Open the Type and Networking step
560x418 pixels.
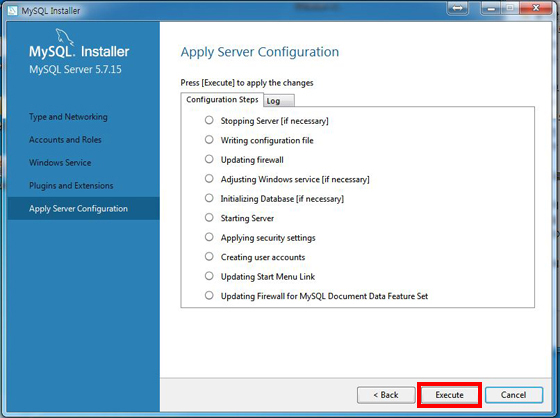pos(68,117)
